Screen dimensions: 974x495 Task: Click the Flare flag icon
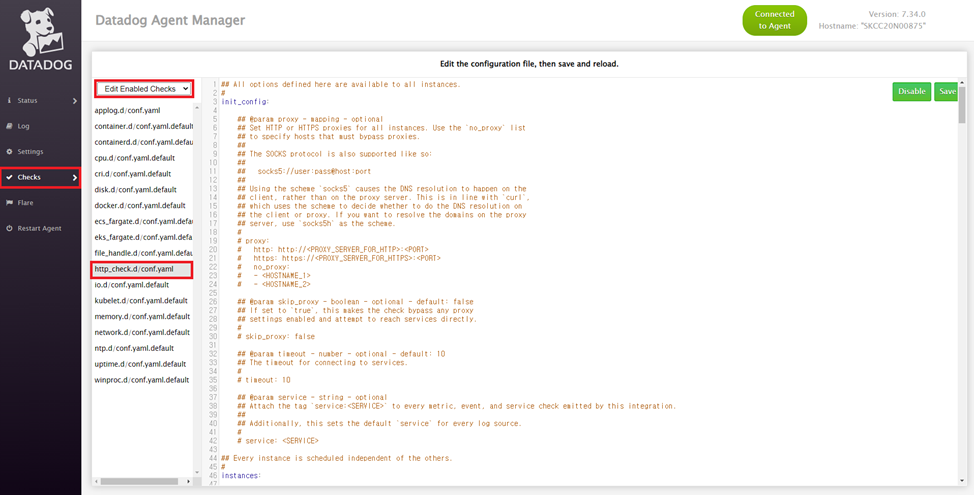9,203
